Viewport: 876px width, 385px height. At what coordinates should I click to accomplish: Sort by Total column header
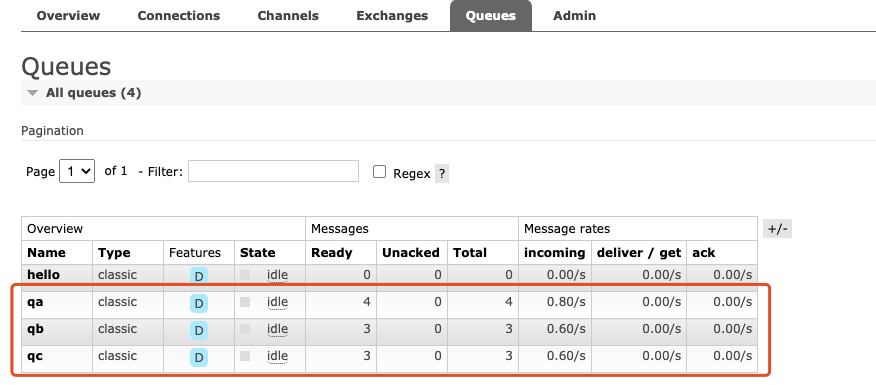coord(470,253)
